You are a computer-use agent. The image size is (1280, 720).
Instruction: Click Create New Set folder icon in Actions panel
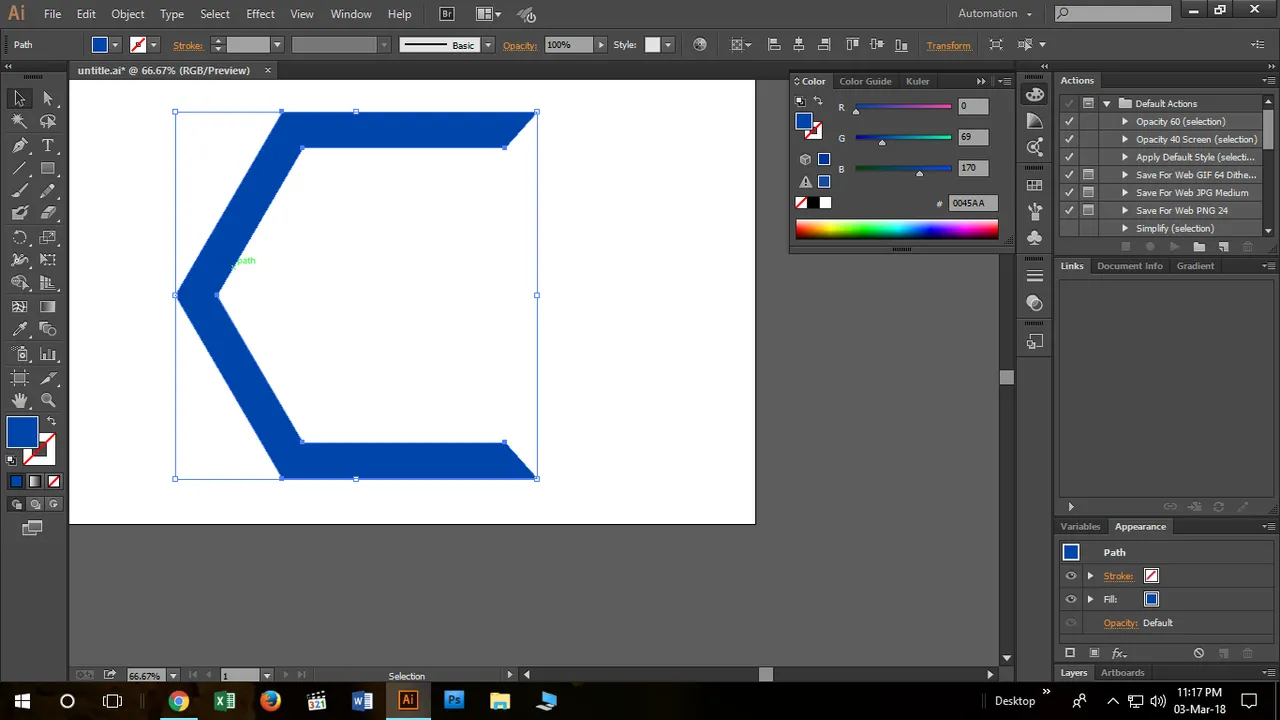pos(1199,247)
